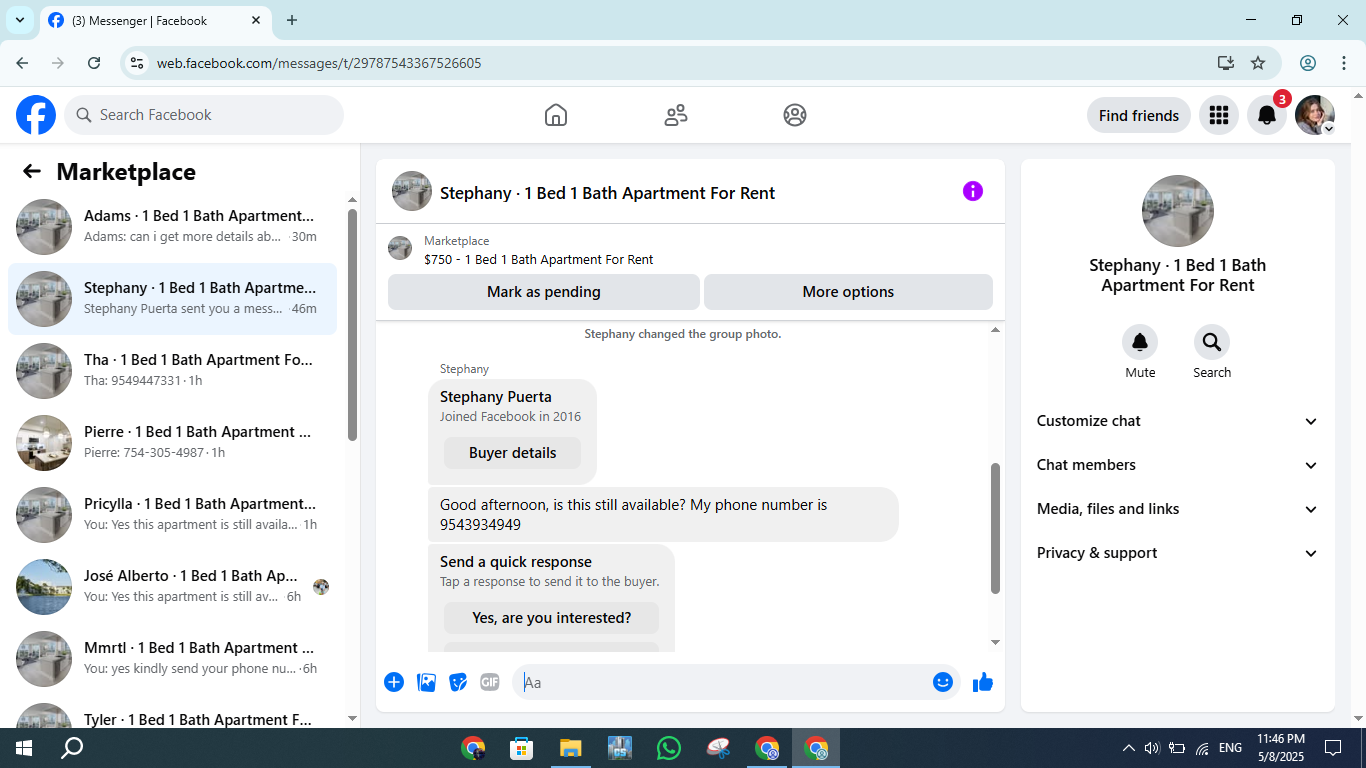Go back using the Marketplace back arrow
The height and width of the screenshot is (768, 1366).
(x=32, y=171)
